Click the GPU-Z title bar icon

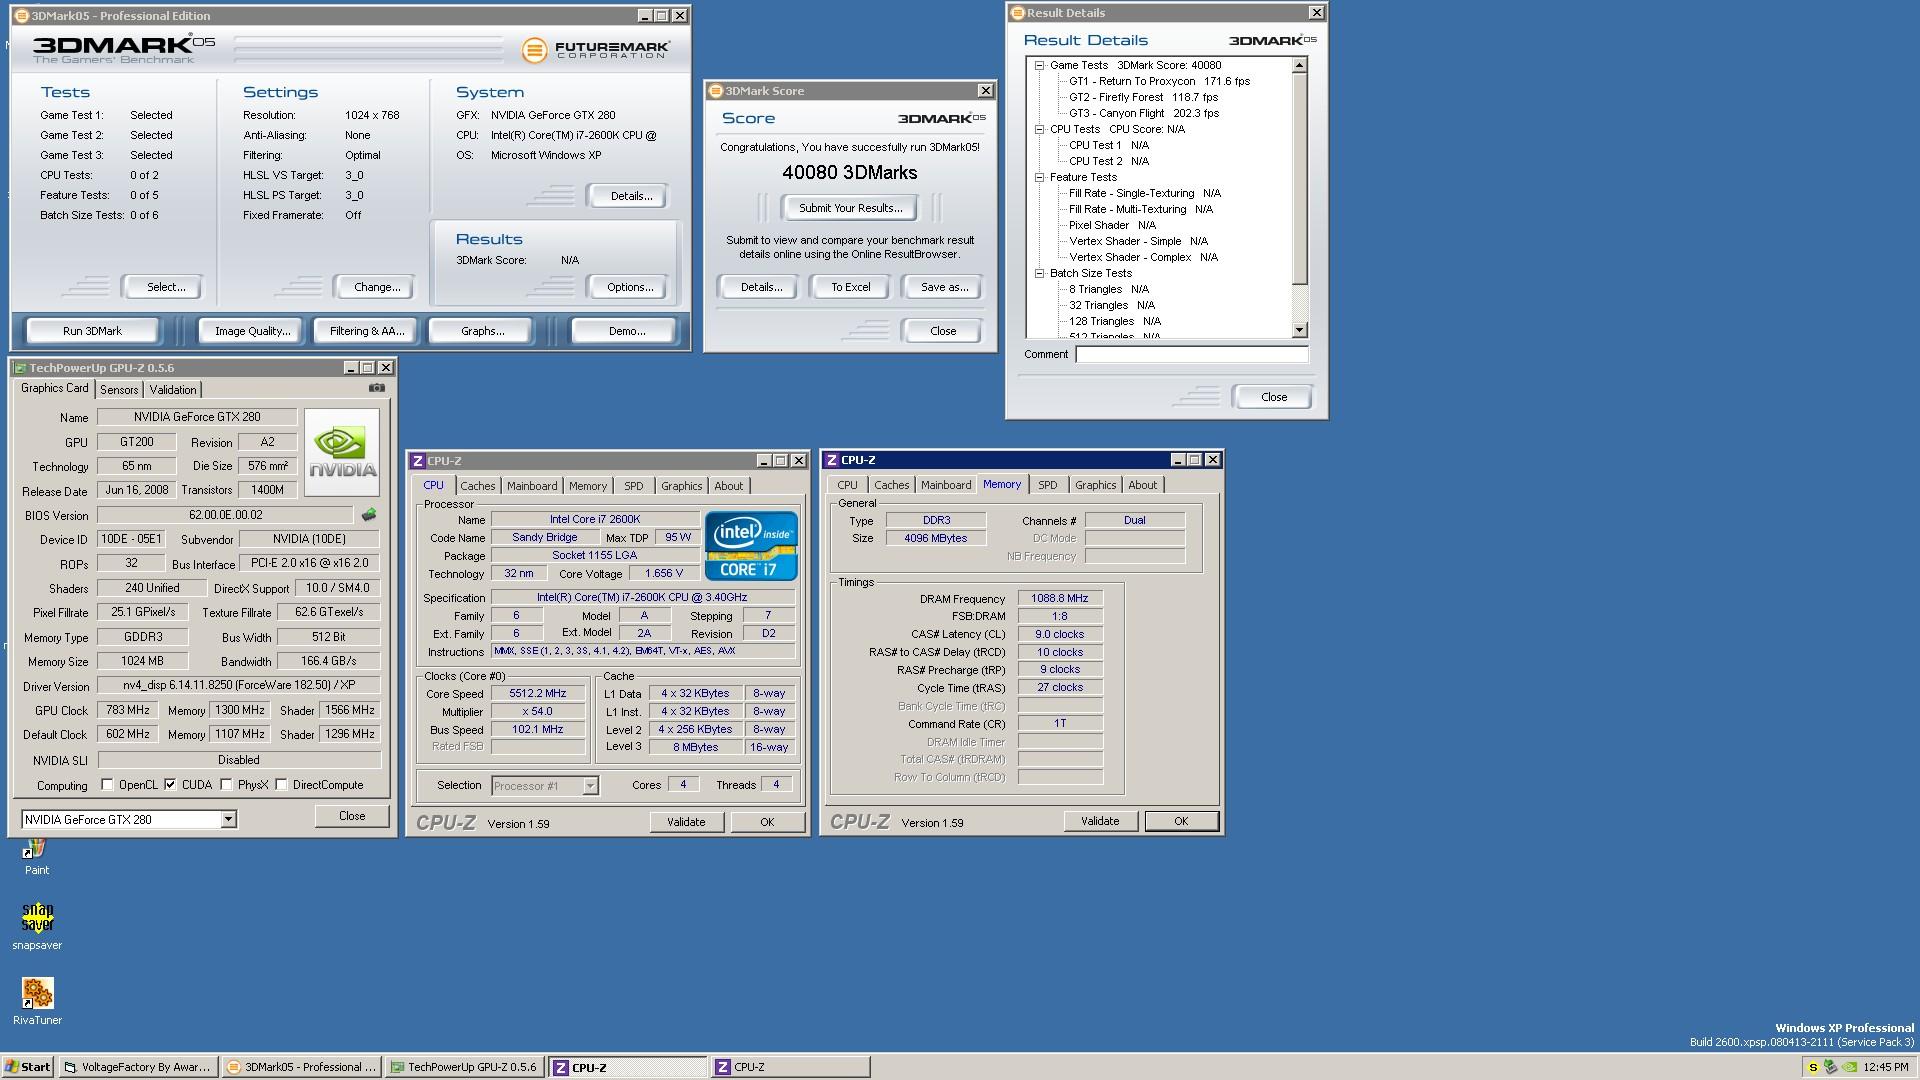pos(20,368)
